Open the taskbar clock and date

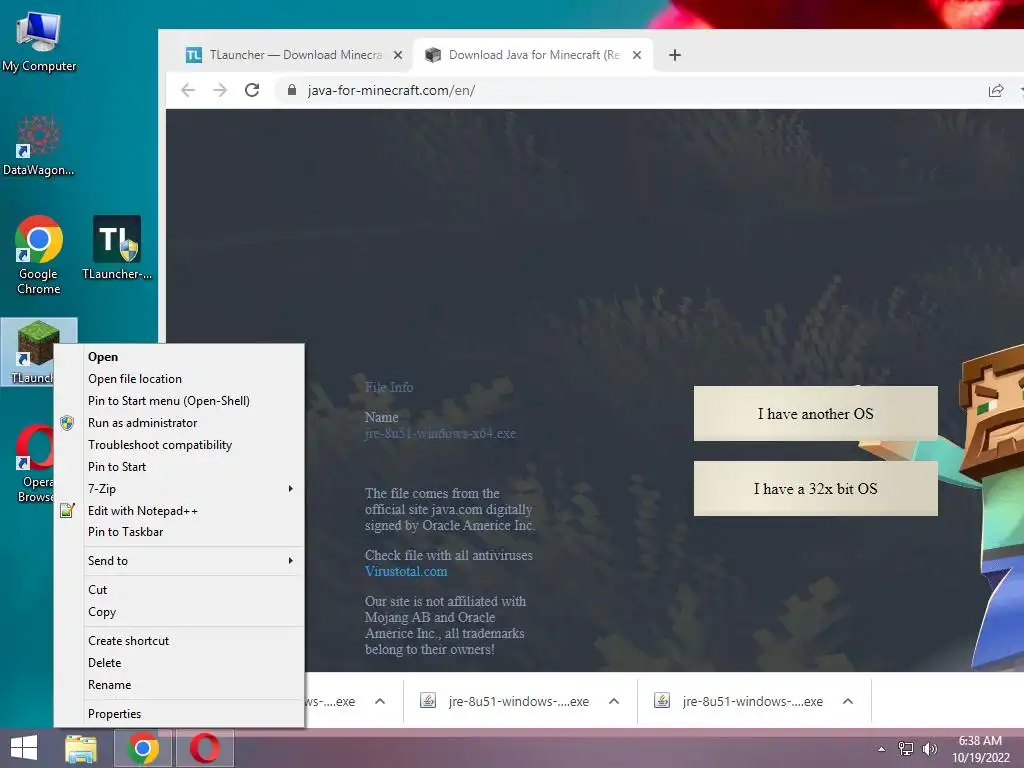980,749
